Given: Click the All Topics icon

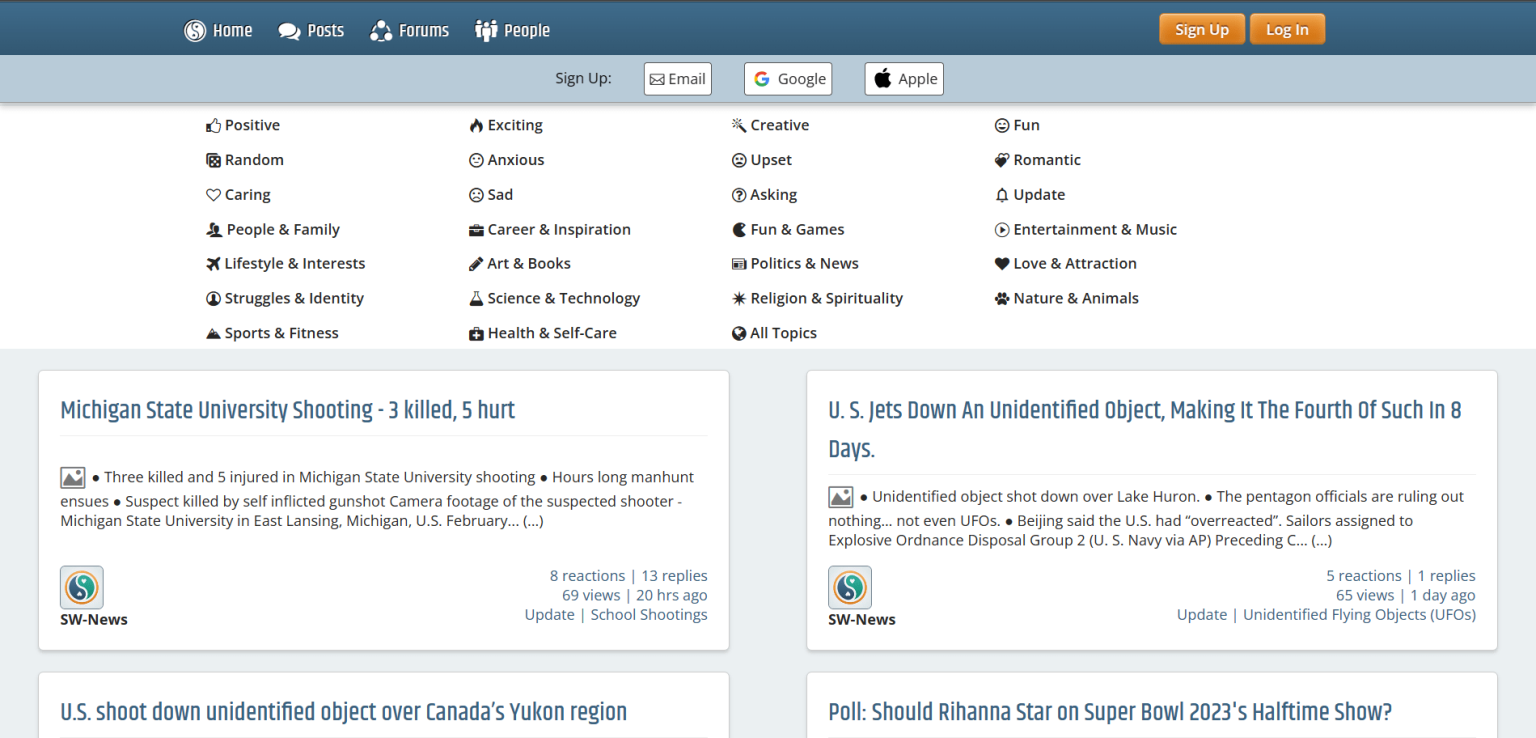Looking at the screenshot, I should 739,333.
